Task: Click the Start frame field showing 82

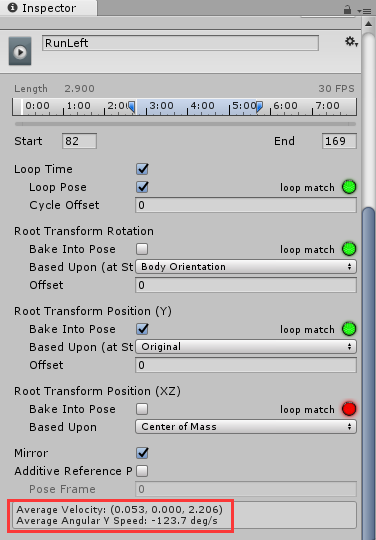Action: click(79, 141)
